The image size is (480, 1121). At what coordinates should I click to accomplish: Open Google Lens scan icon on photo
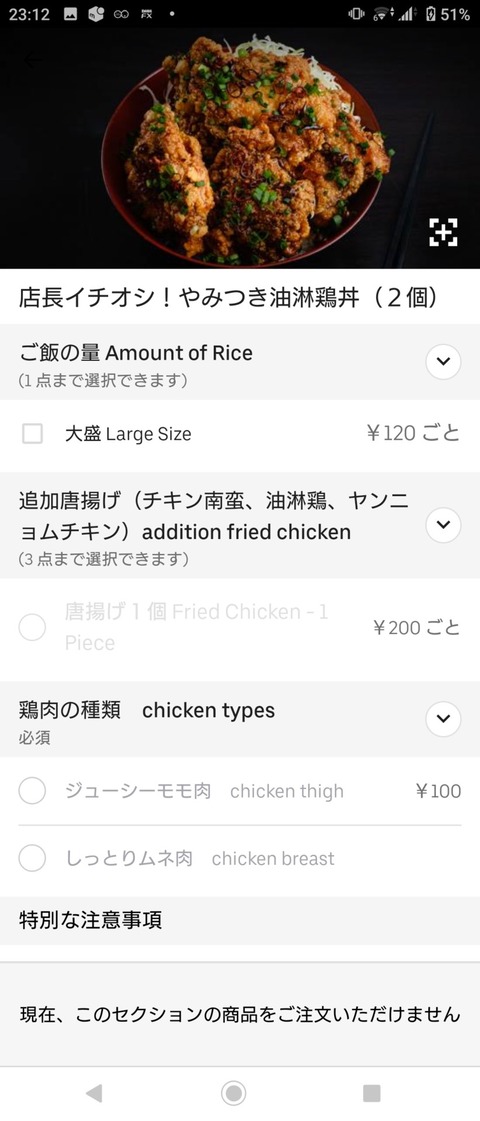click(443, 232)
